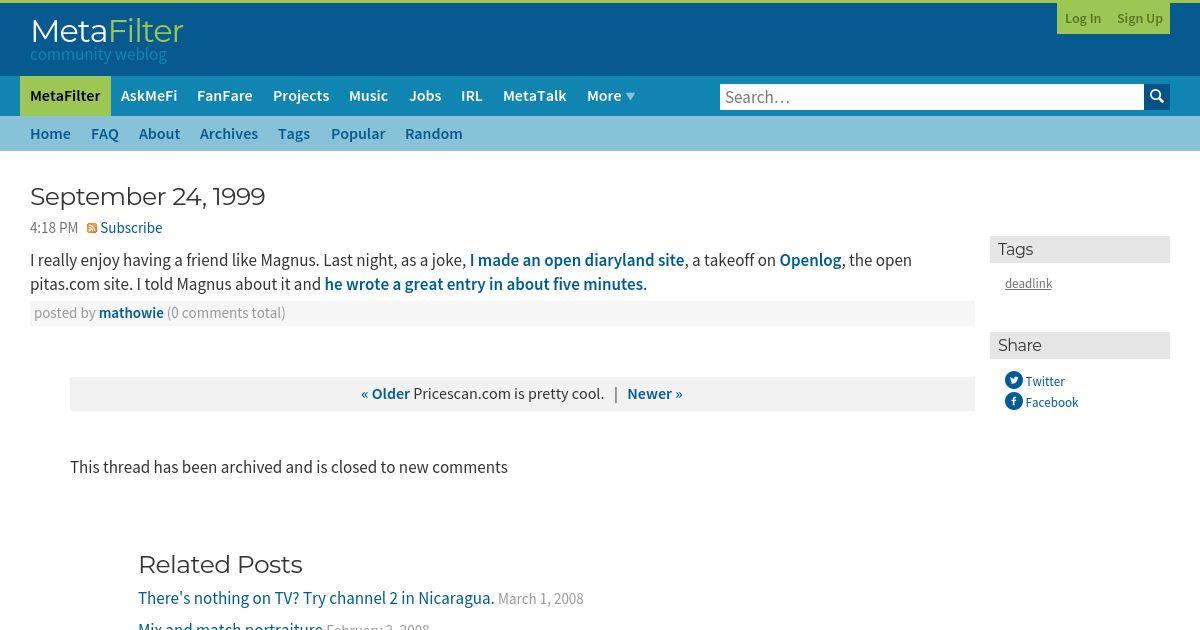
Task: Click the September 24, 1999 heading
Action: point(148,196)
